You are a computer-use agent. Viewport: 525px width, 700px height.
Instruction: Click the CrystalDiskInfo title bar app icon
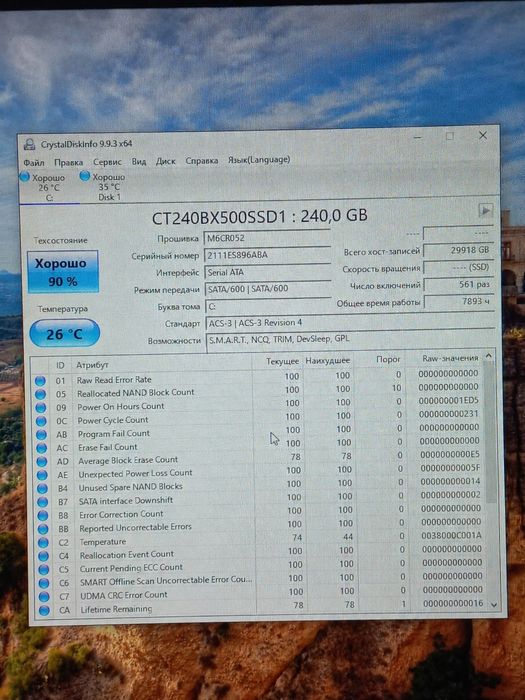(x=30, y=144)
